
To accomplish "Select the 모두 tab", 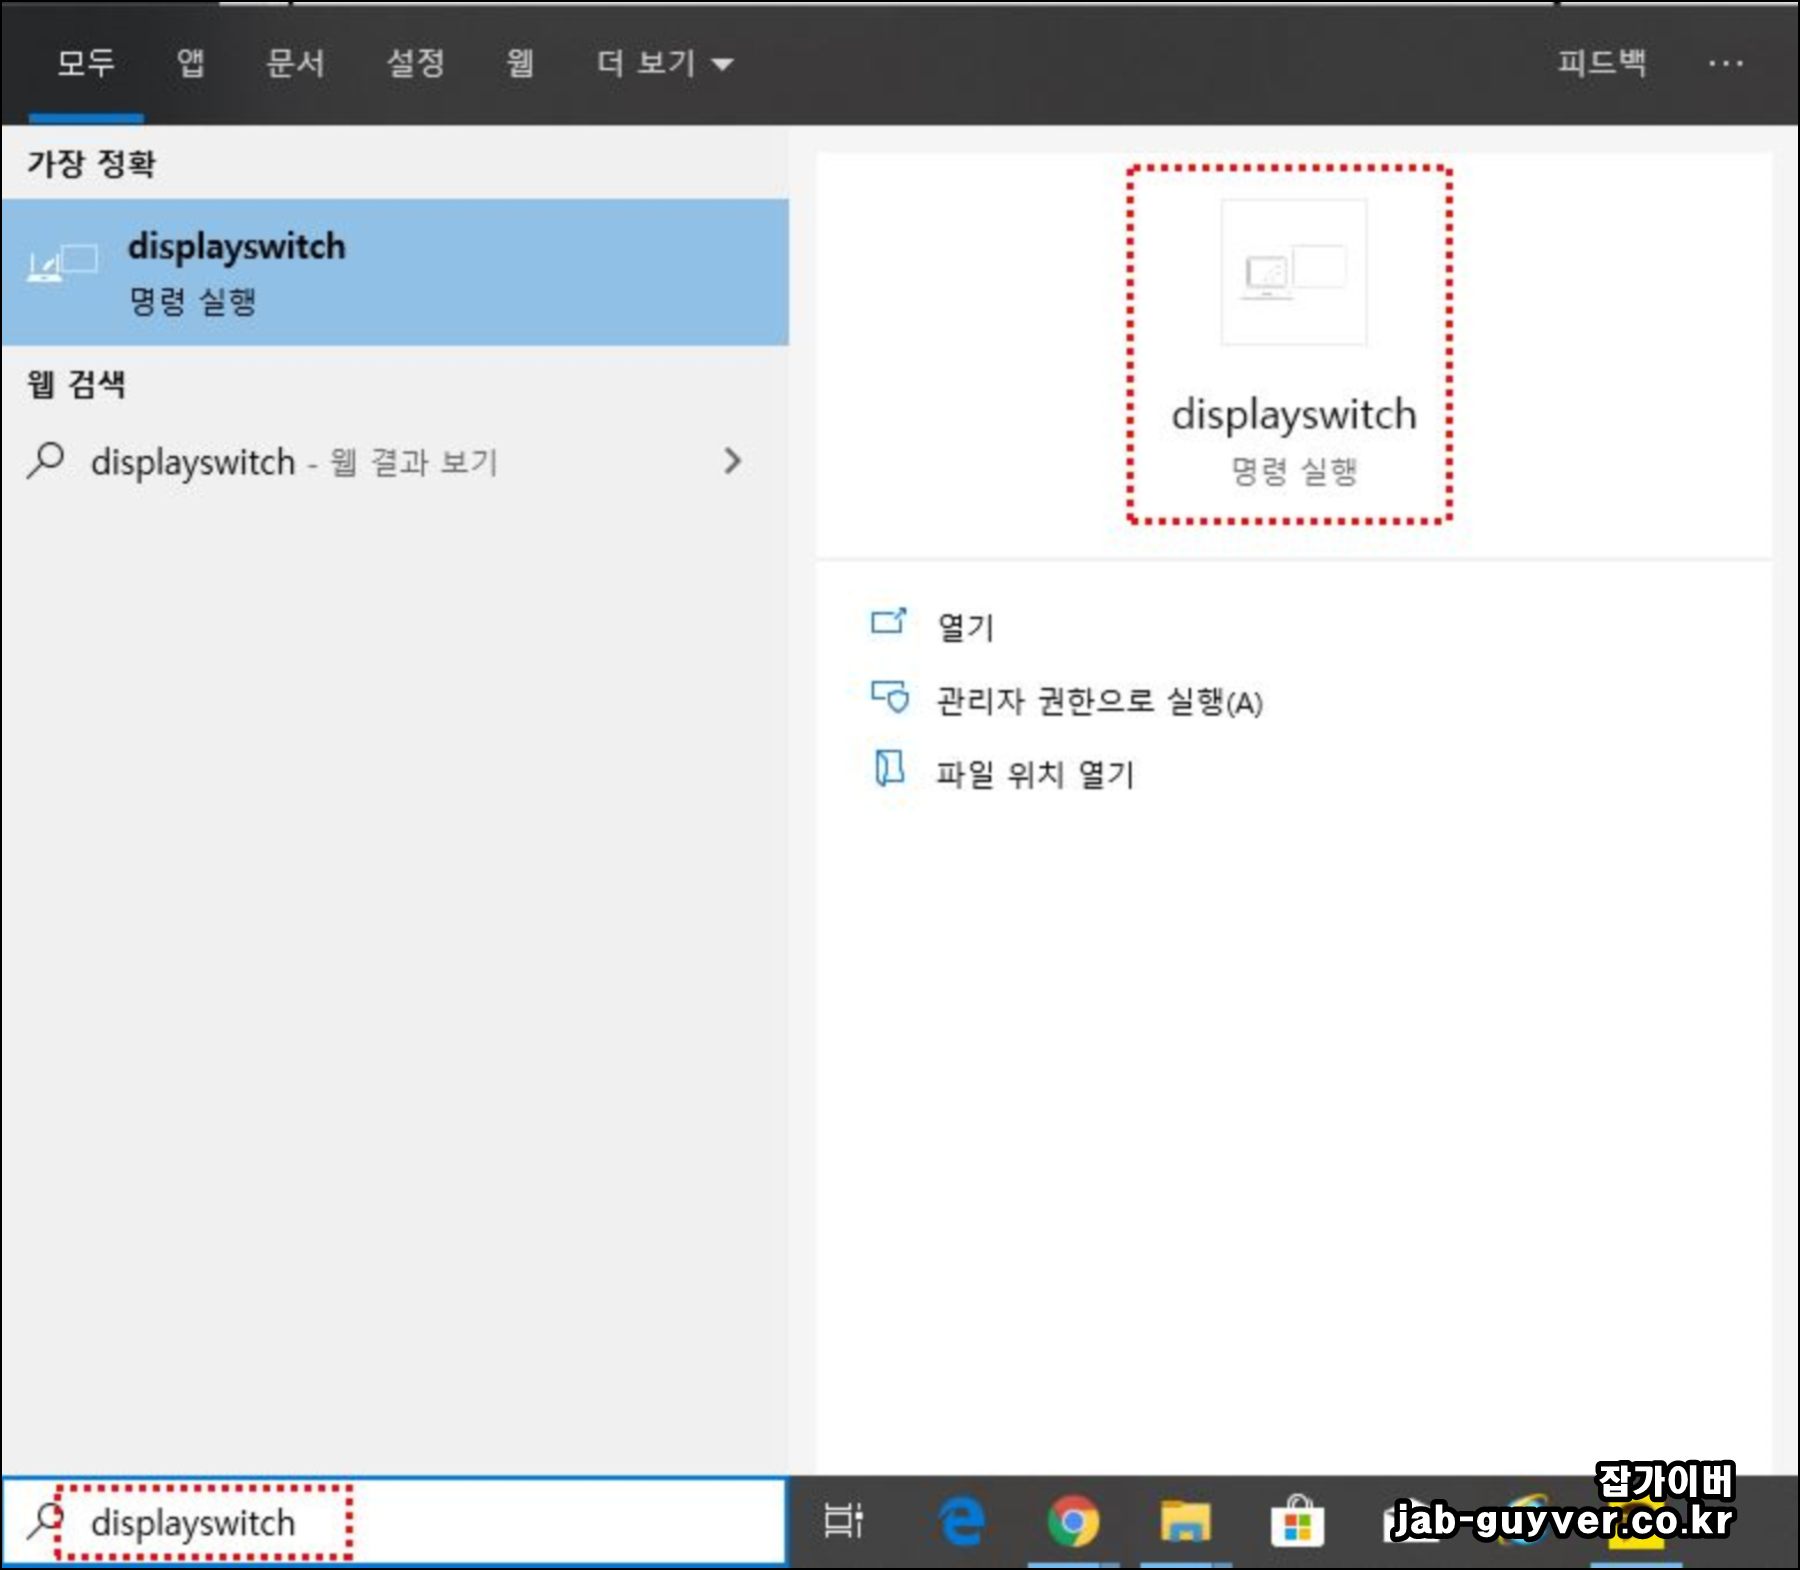I will [86, 63].
